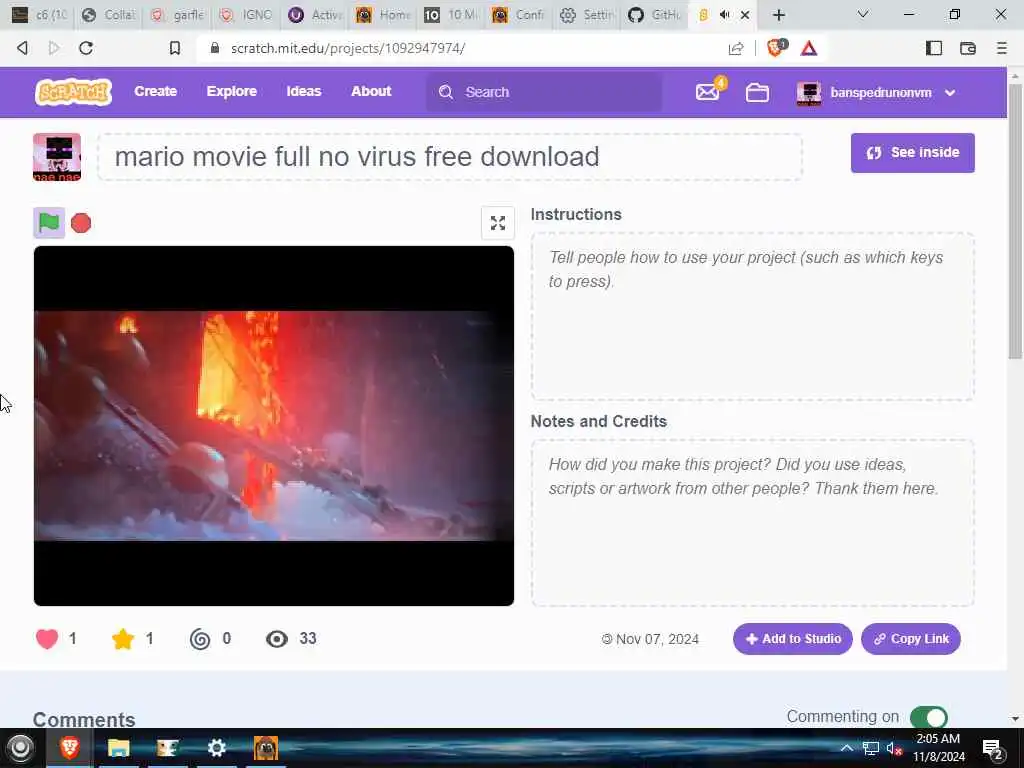Image resolution: width=1024 pixels, height=768 pixels.
Task: Open the Create menu item
Action: [155, 91]
